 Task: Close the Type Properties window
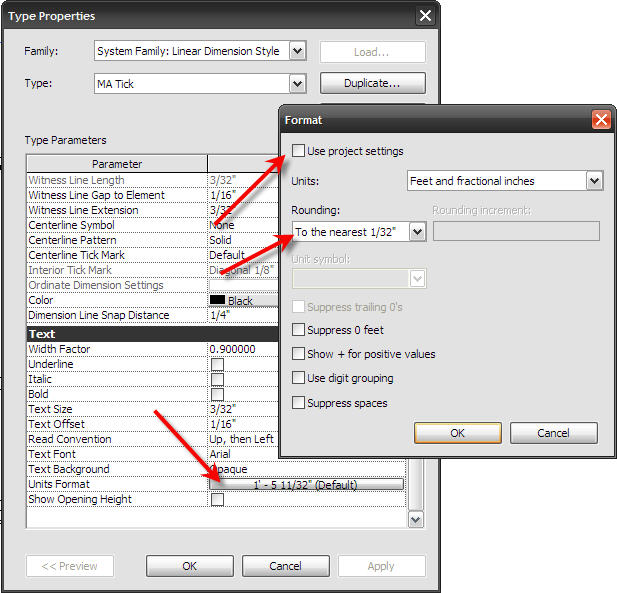425,15
